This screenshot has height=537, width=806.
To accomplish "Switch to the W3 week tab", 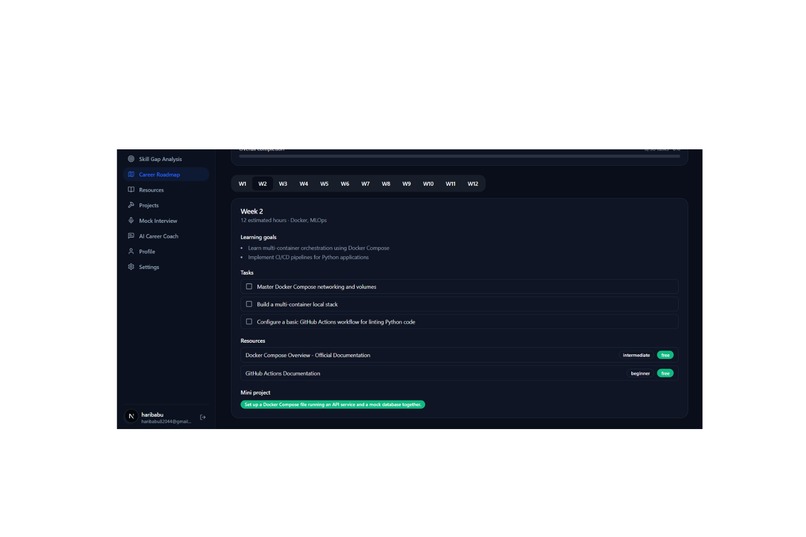I will 283,183.
